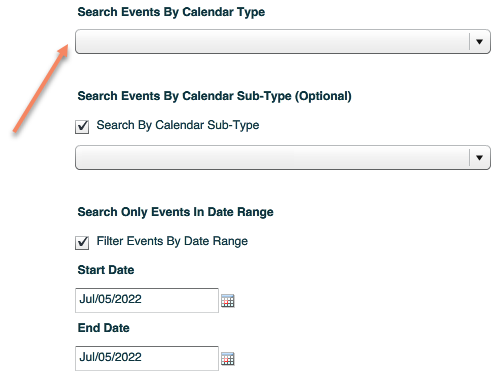Click the Calendar Sub-Type dropdown arrow

(479, 158)
